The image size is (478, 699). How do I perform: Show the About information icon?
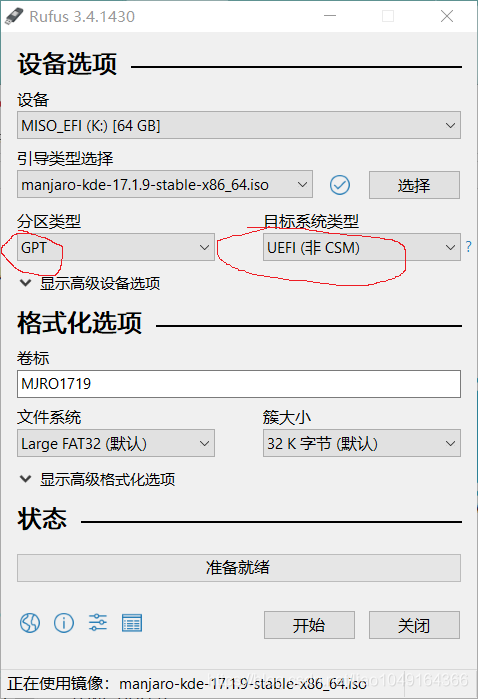point(64,623)
